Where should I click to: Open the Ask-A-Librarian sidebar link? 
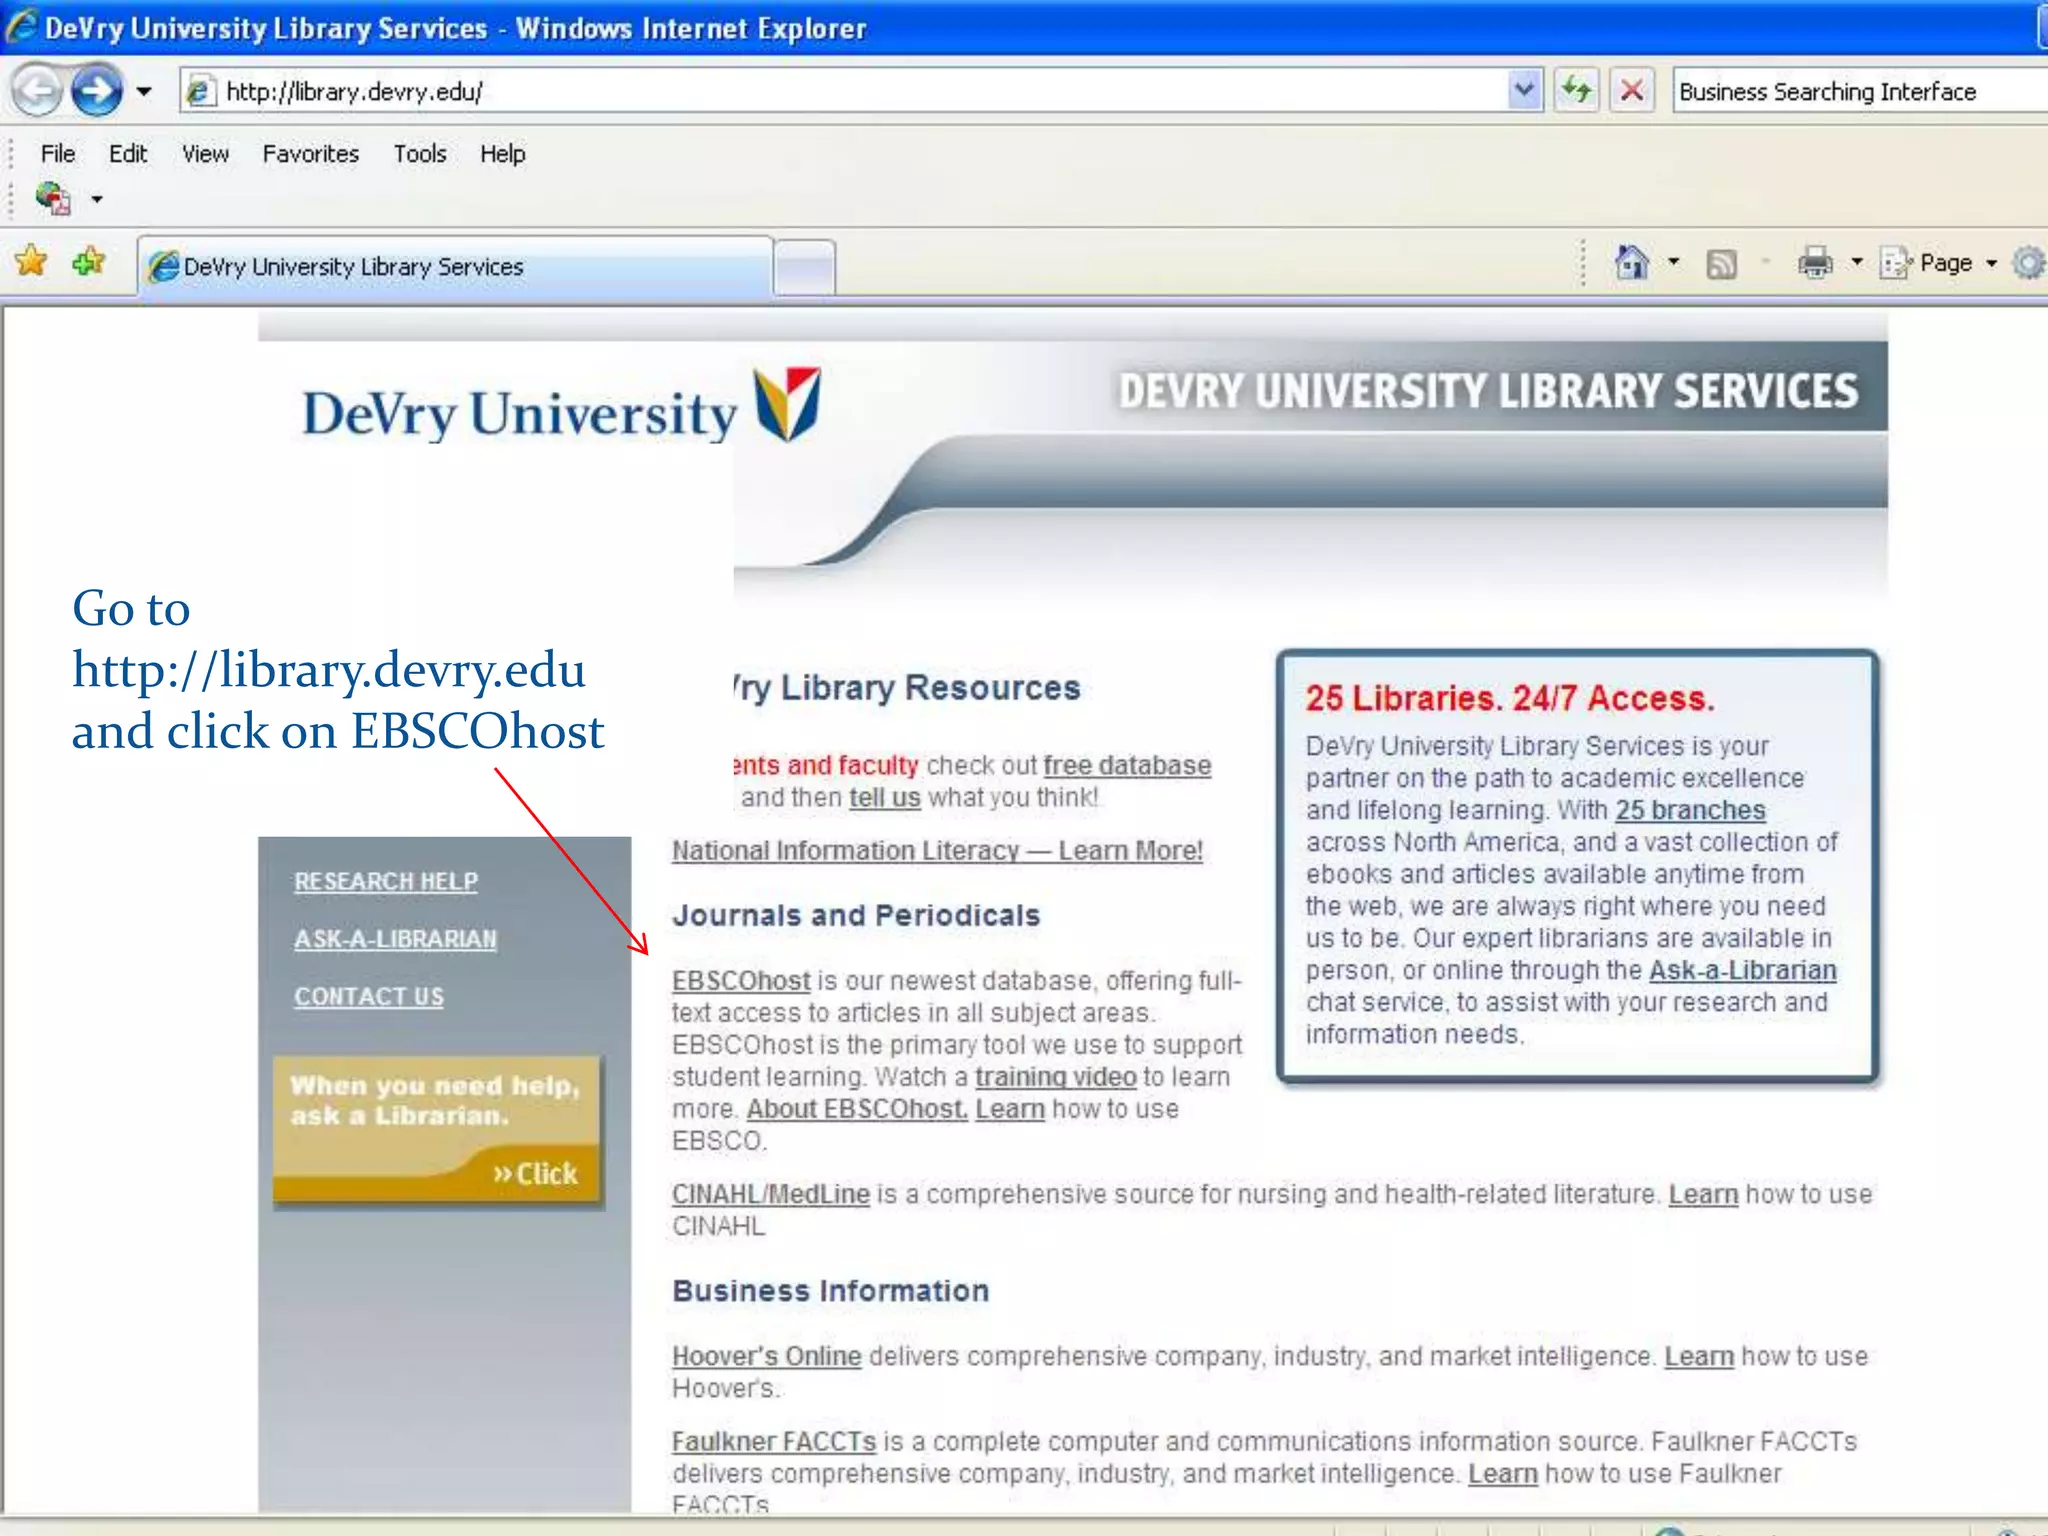click(395, 939)
